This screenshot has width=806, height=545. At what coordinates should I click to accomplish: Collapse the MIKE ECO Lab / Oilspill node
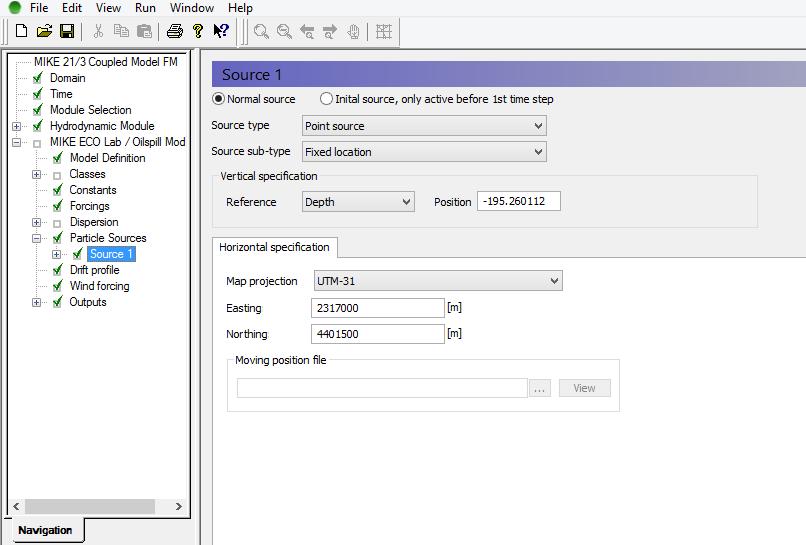[16, 142]
